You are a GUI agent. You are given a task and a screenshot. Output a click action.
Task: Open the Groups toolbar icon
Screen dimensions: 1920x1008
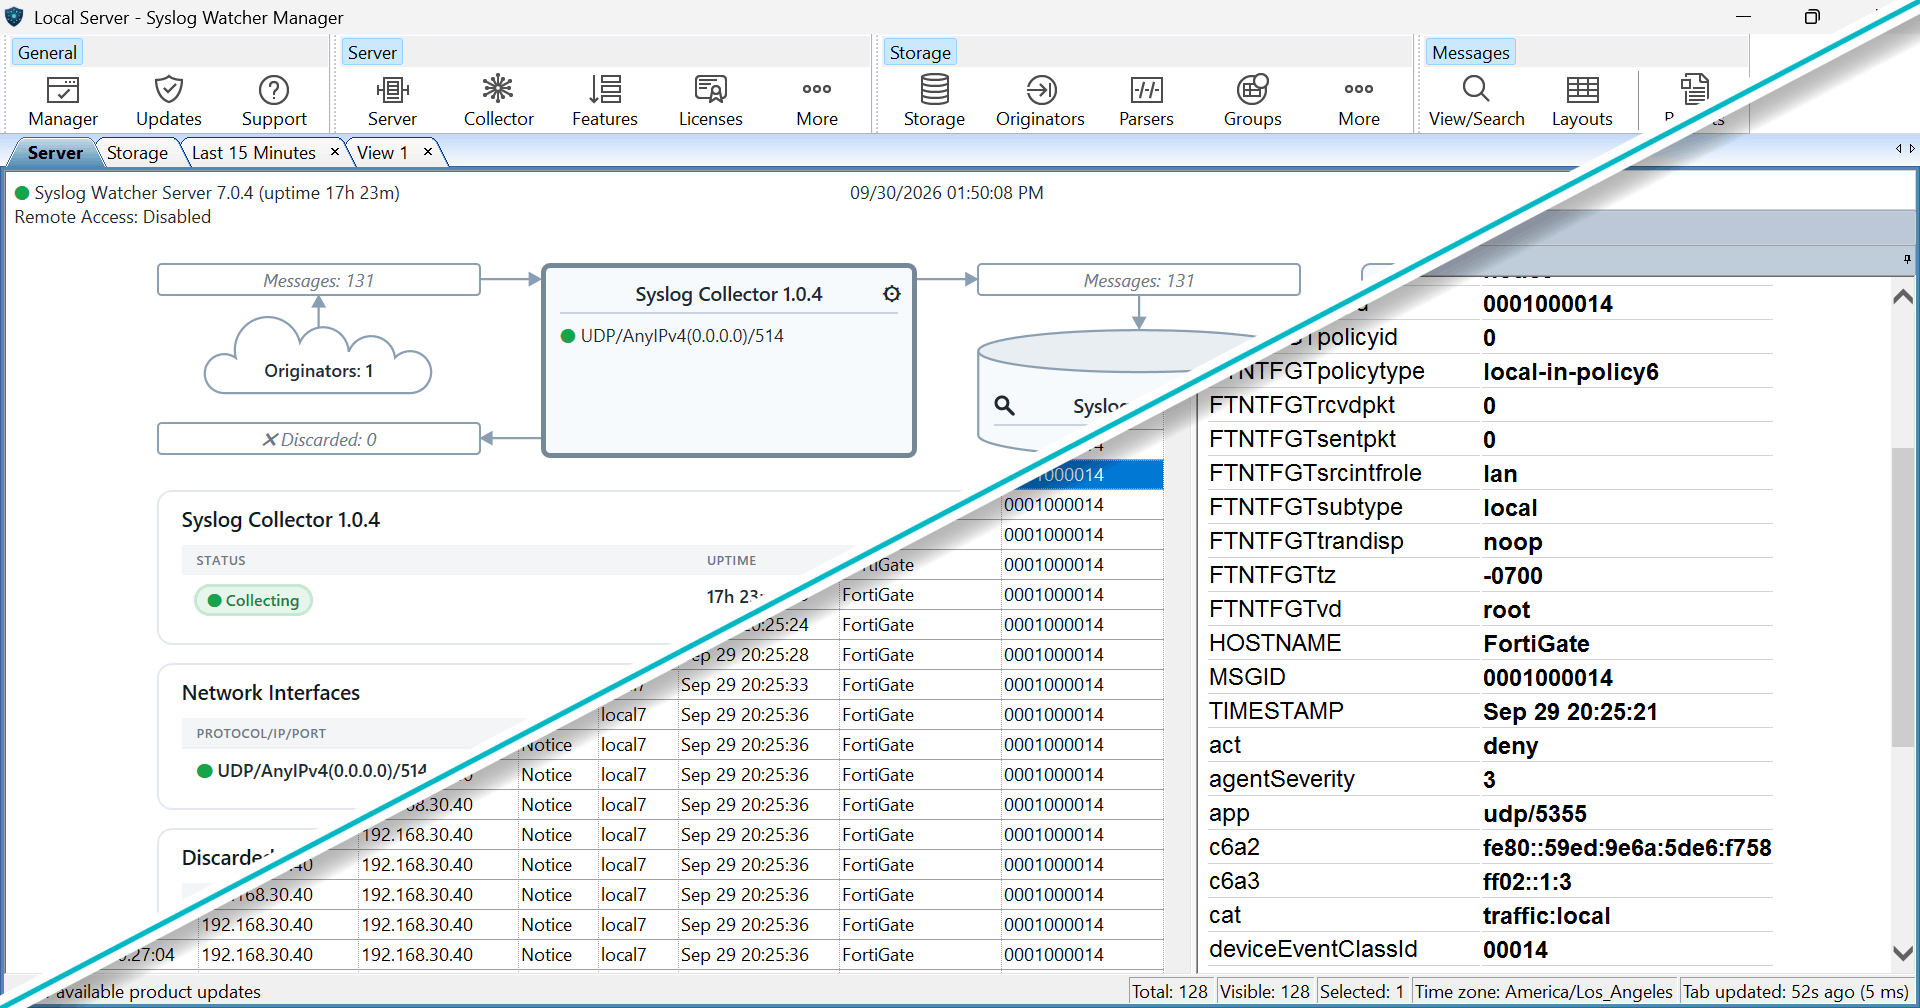pos(1252,101)
